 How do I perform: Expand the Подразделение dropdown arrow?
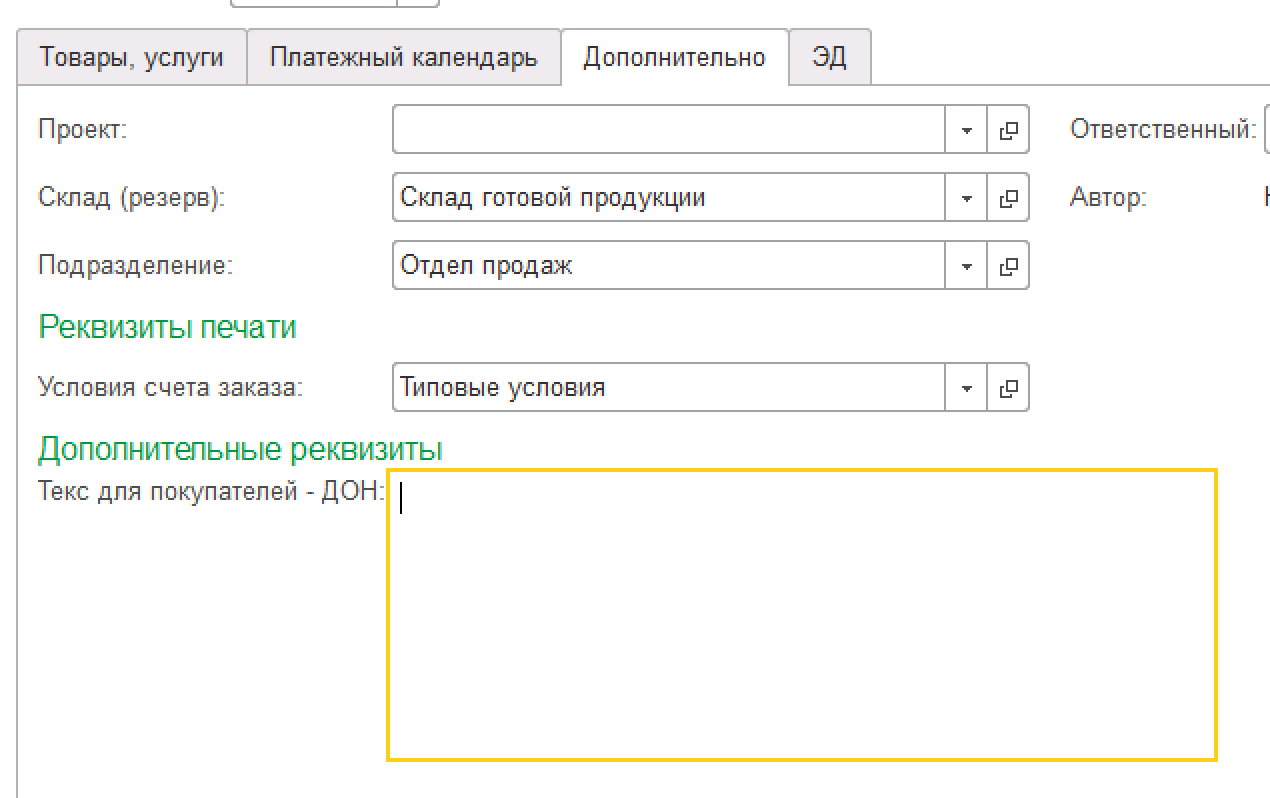click(x=966, y=266)
